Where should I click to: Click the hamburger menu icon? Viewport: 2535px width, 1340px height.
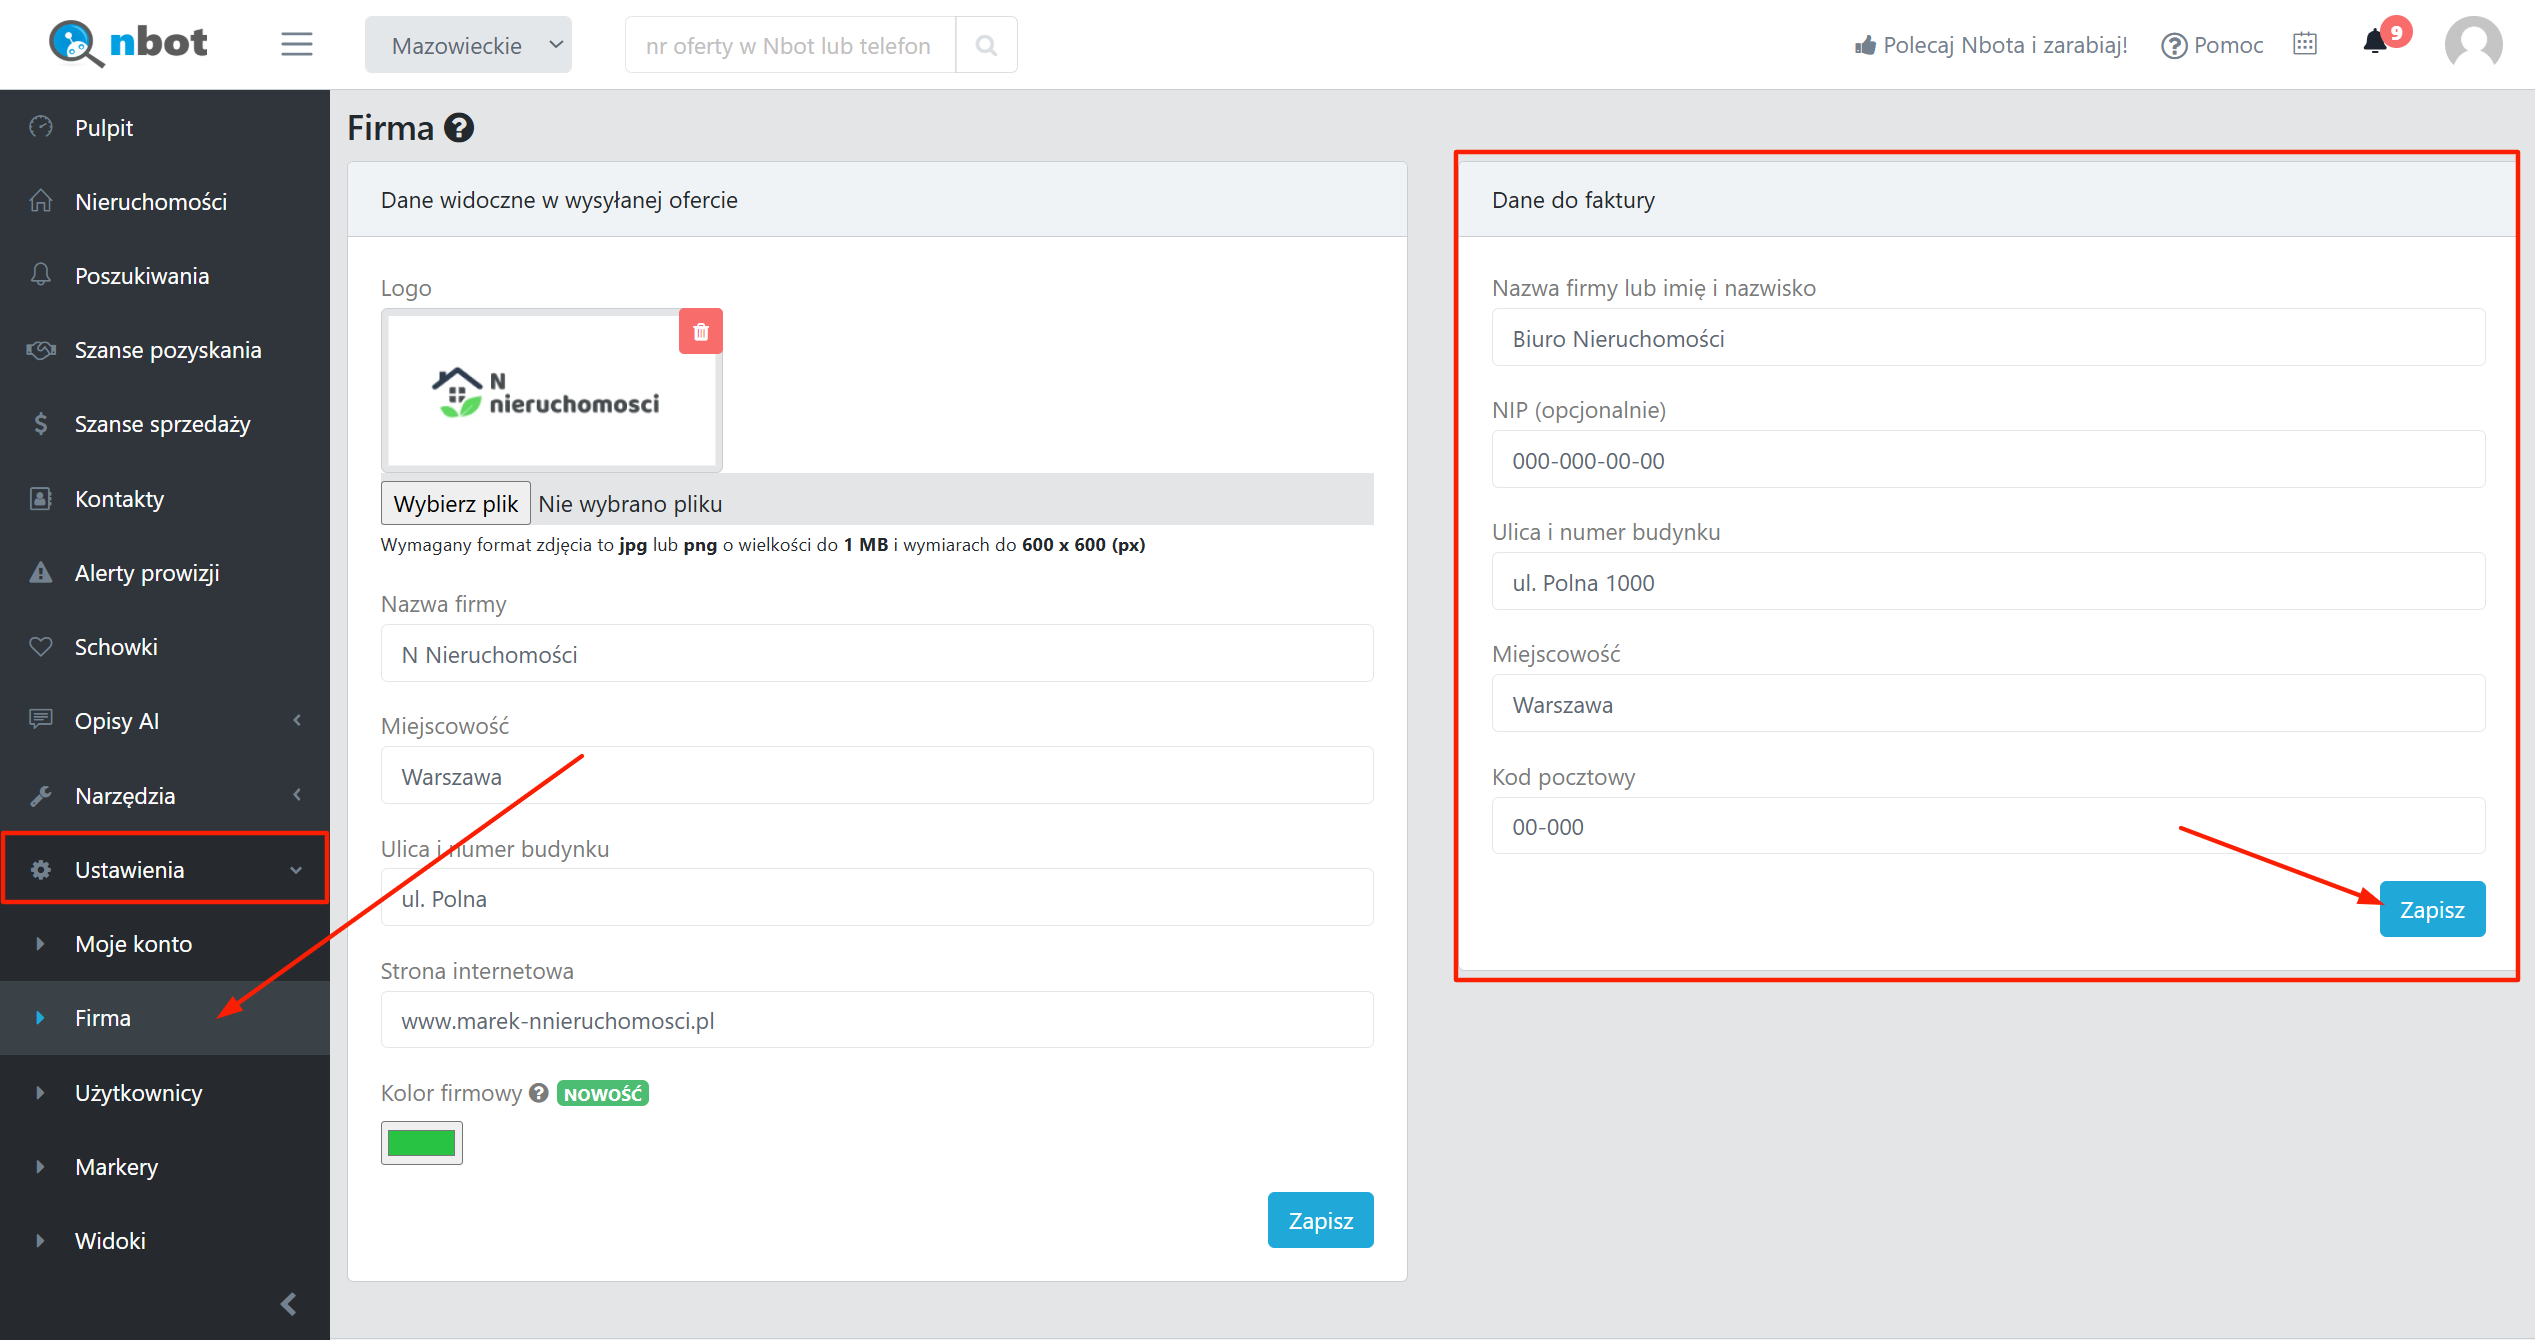(x=296, y=44)
